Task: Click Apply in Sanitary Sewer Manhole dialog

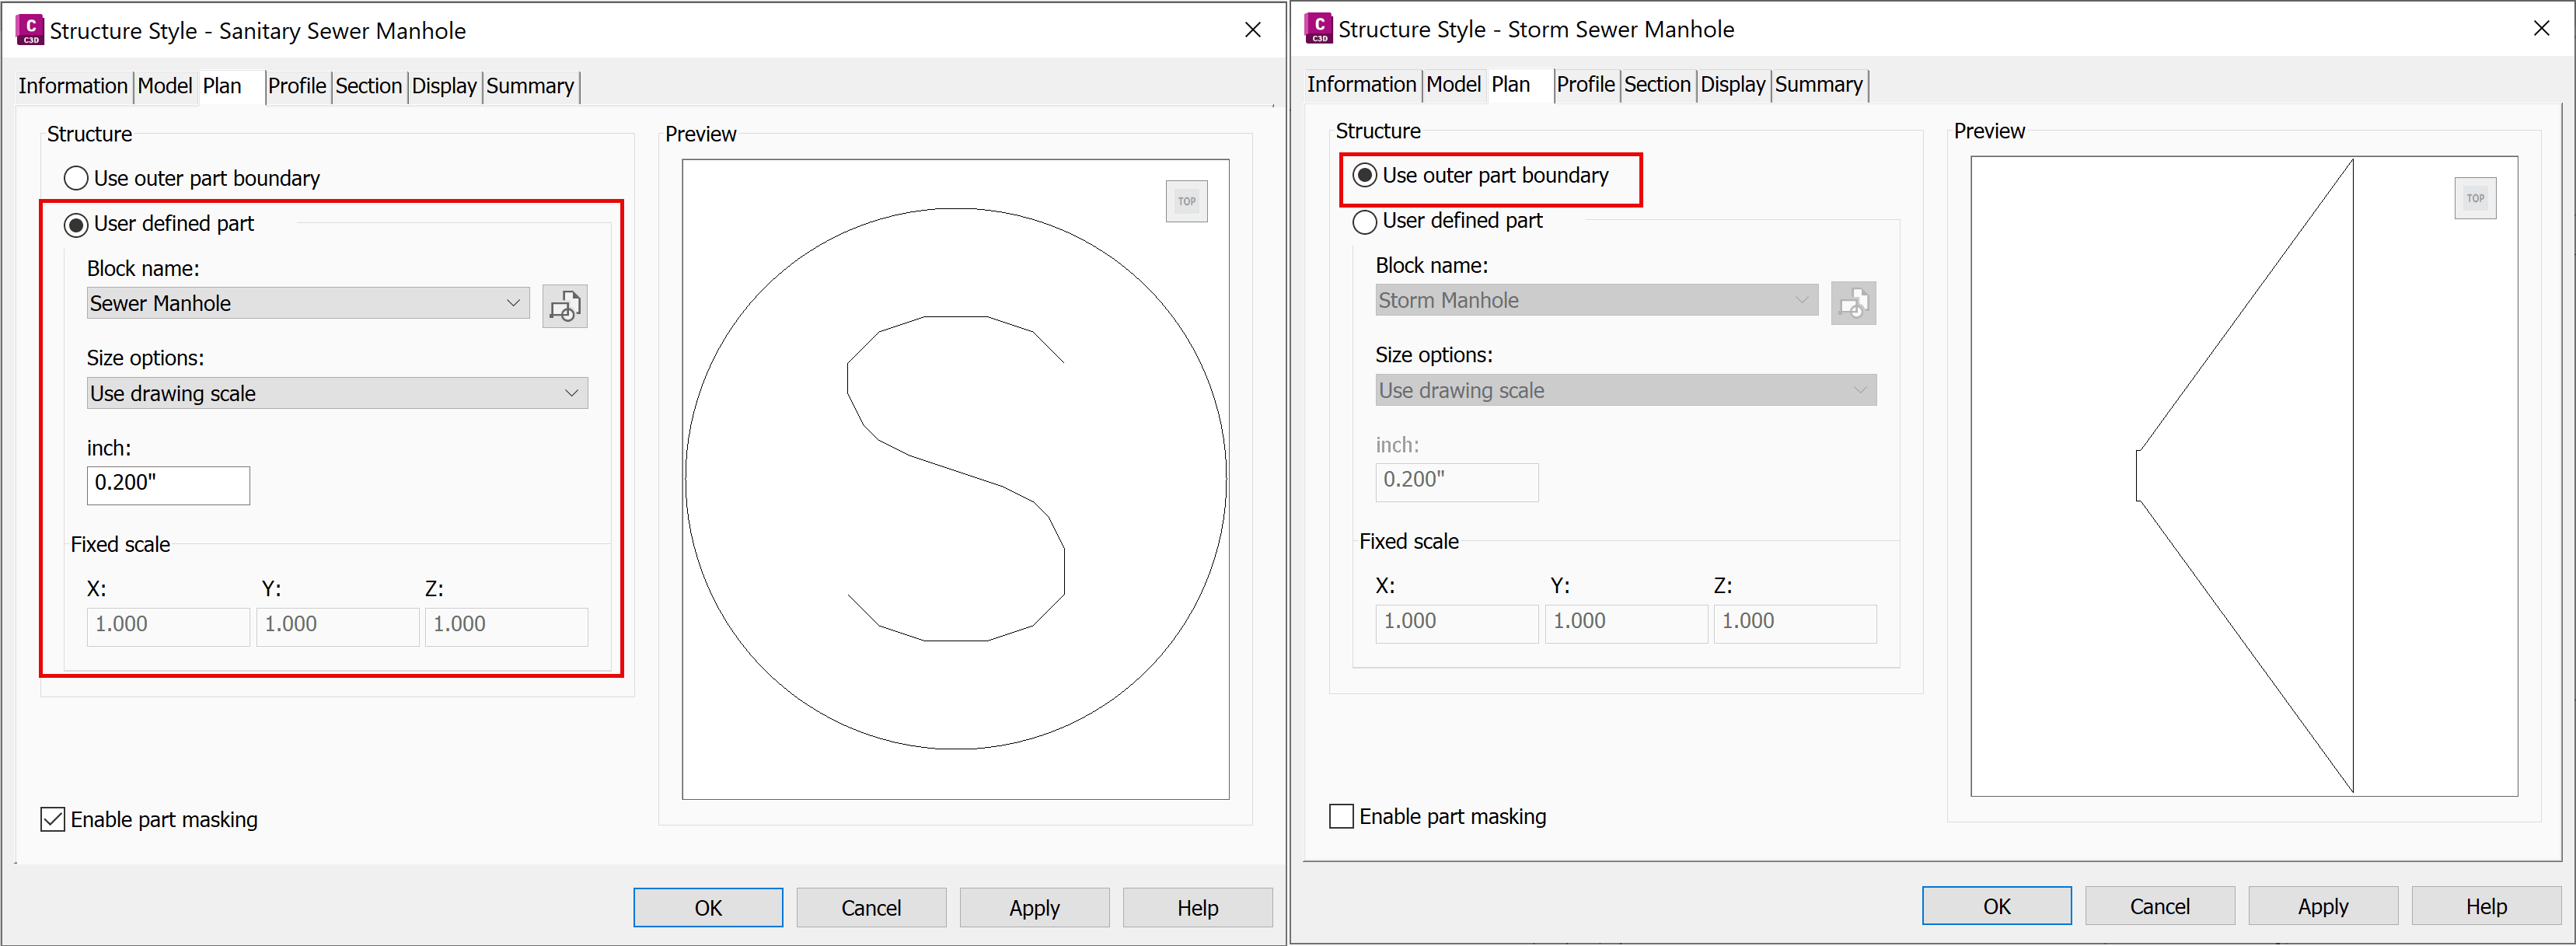Action: point(1034,907)
